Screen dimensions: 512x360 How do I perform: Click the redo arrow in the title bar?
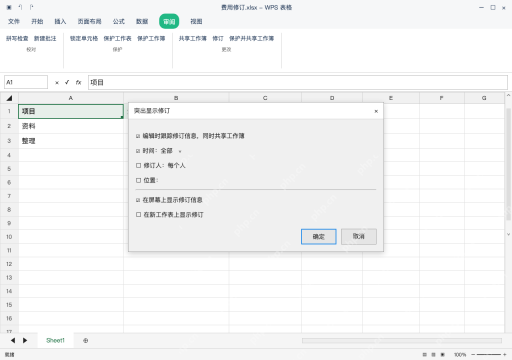point(31,7)
